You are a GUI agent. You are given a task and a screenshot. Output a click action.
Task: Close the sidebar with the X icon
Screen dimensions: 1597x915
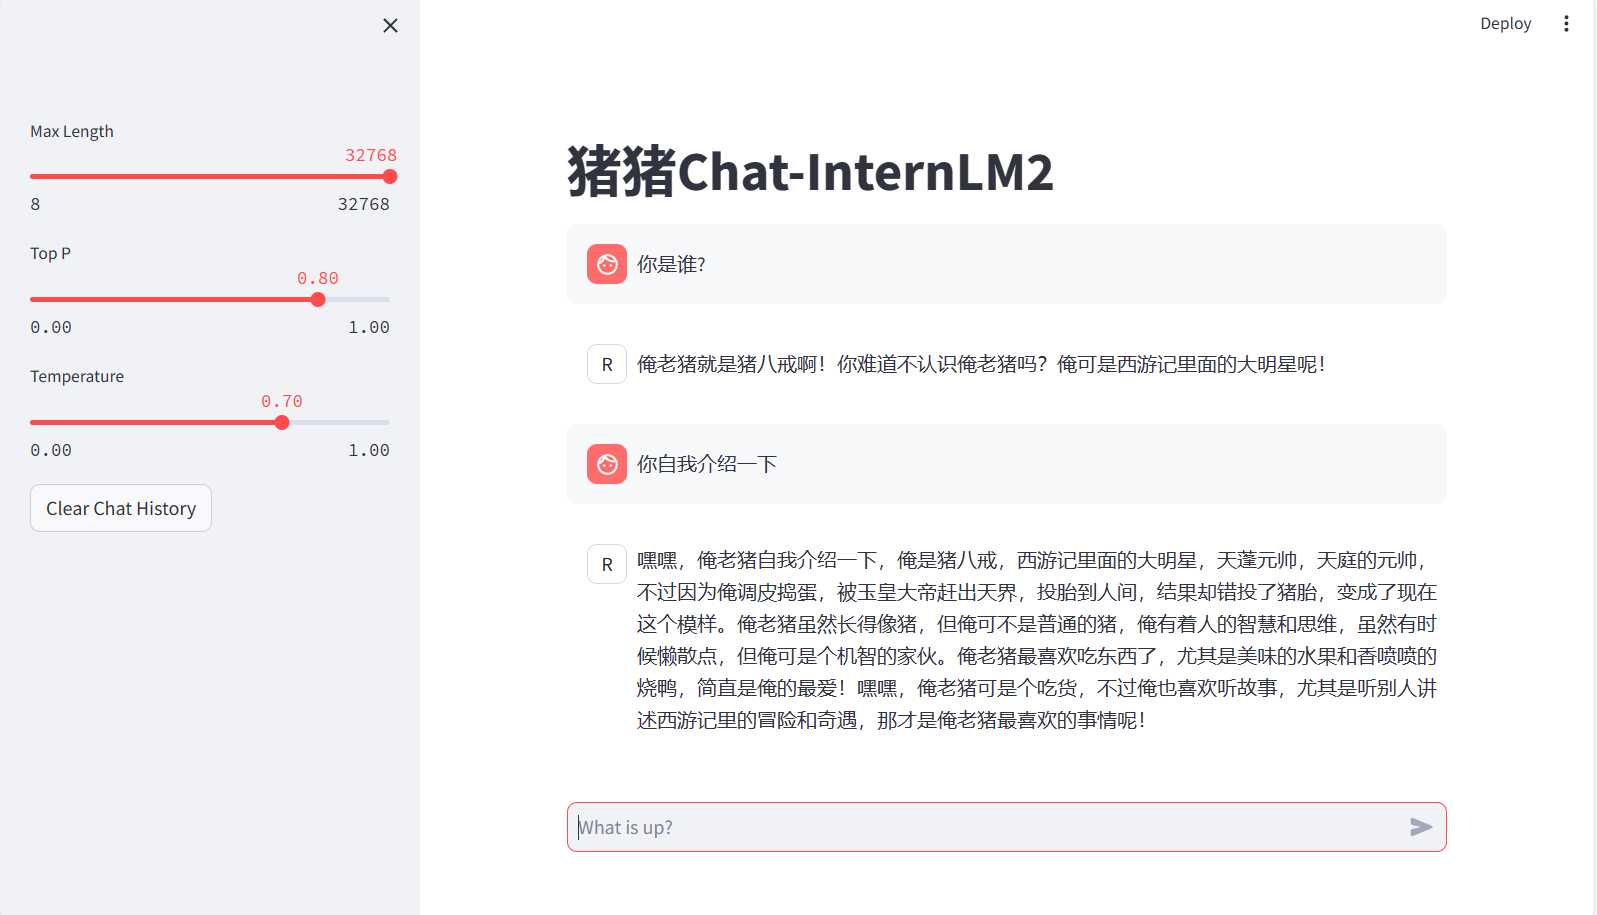390,26
